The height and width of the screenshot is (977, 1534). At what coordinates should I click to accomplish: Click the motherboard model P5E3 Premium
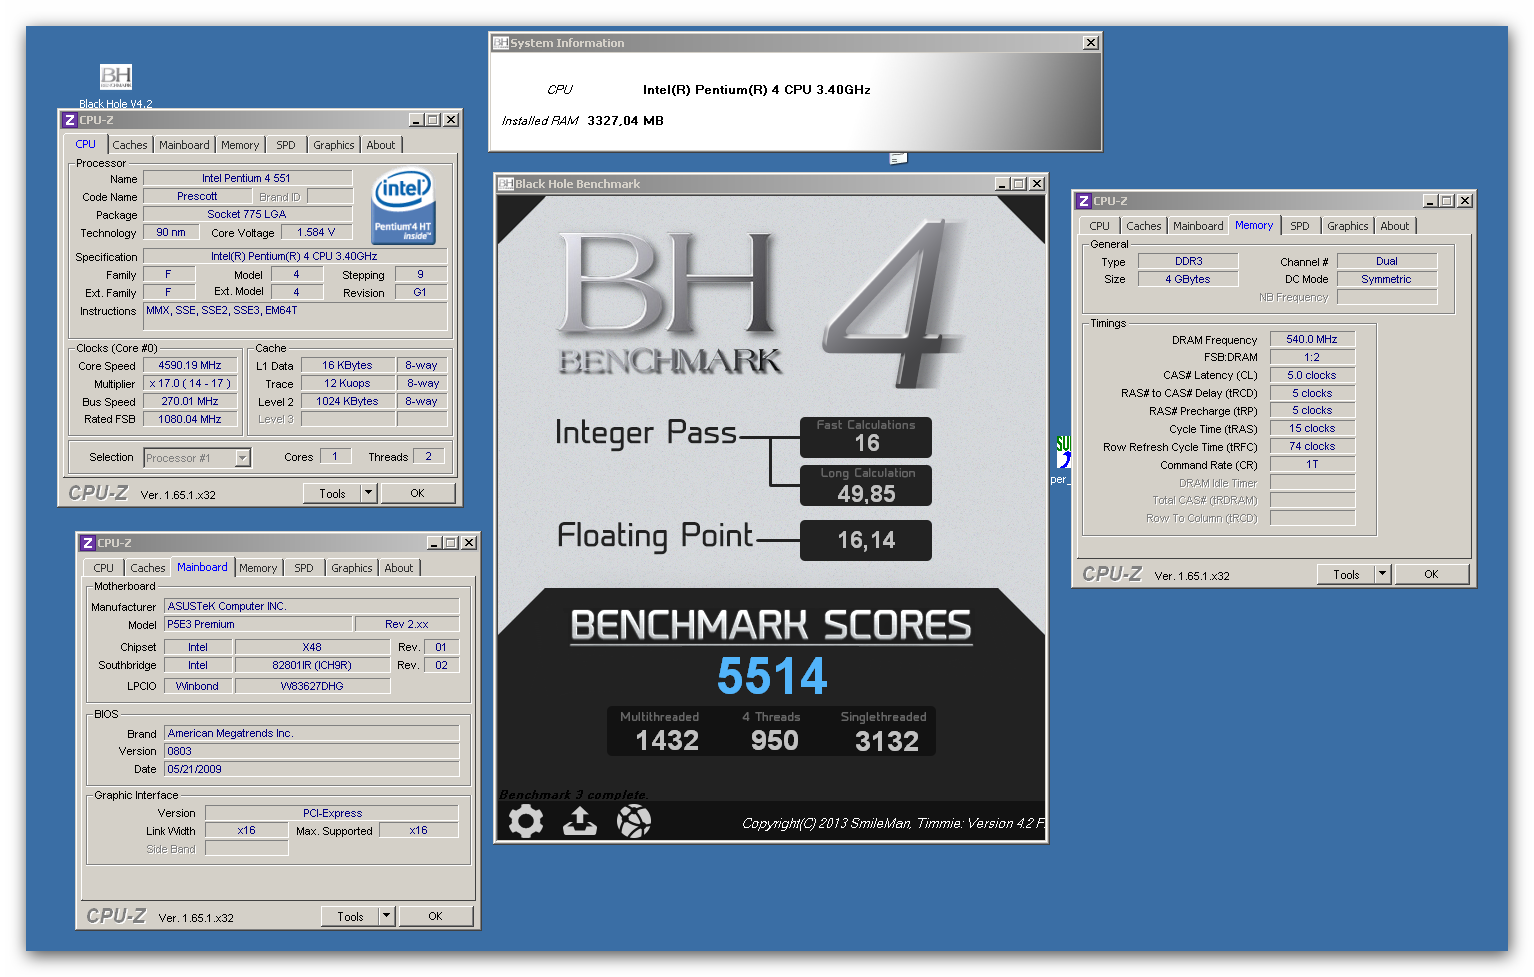[x=258, y=624]
